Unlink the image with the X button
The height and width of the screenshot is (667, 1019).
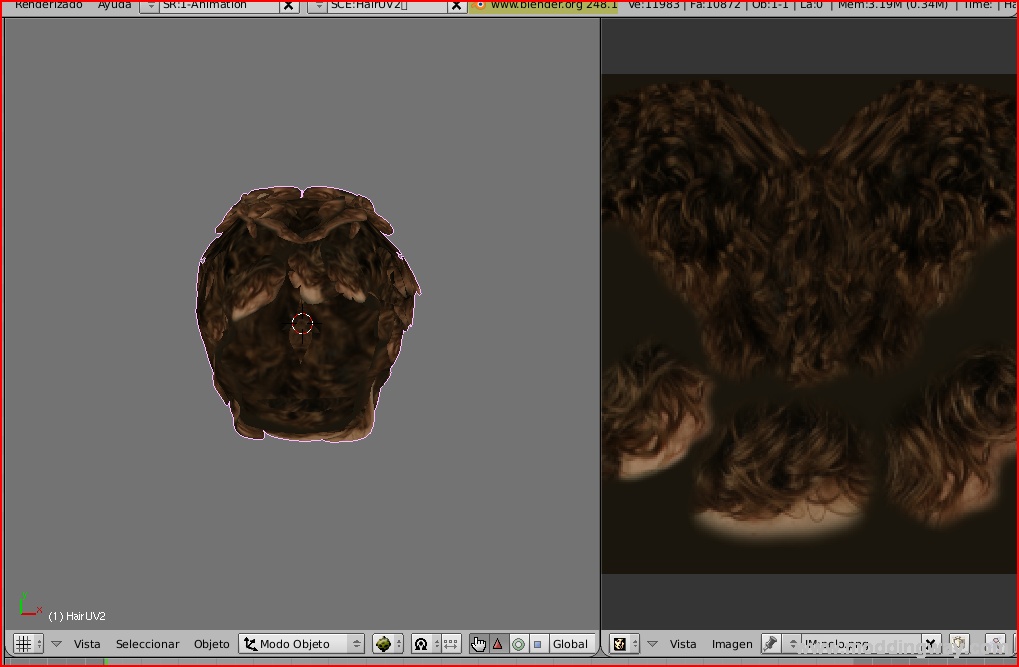coord(930,644)
